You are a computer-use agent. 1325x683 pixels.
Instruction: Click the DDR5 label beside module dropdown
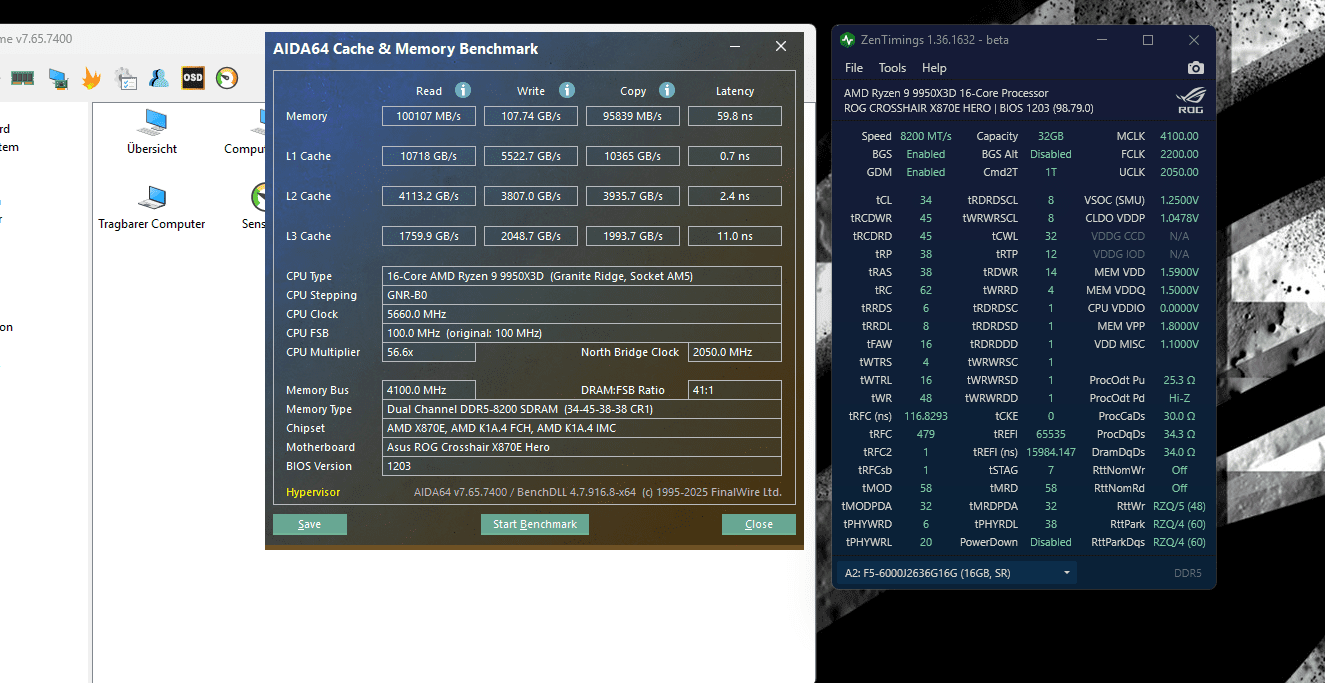pyautogui.click(x=1188, y=573)
